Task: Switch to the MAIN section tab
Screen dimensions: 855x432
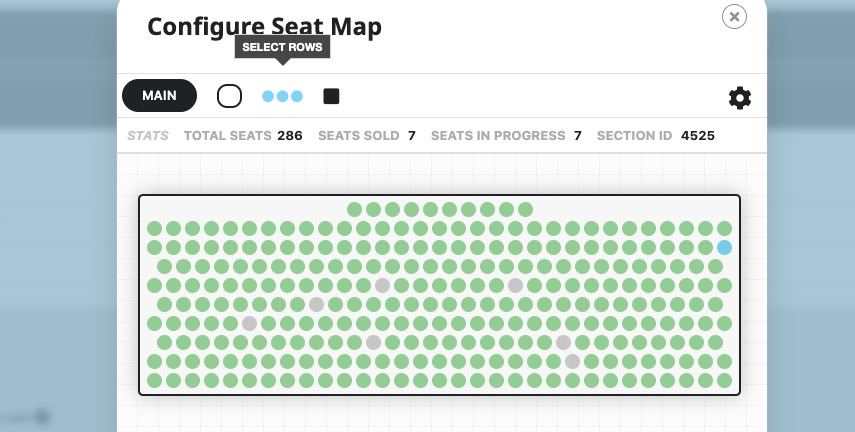Action: tap(159, 95)
